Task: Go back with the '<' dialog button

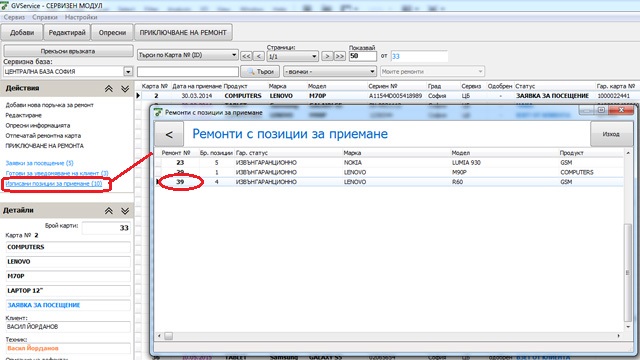Action: pyautogui.click(x=169, y=134)
